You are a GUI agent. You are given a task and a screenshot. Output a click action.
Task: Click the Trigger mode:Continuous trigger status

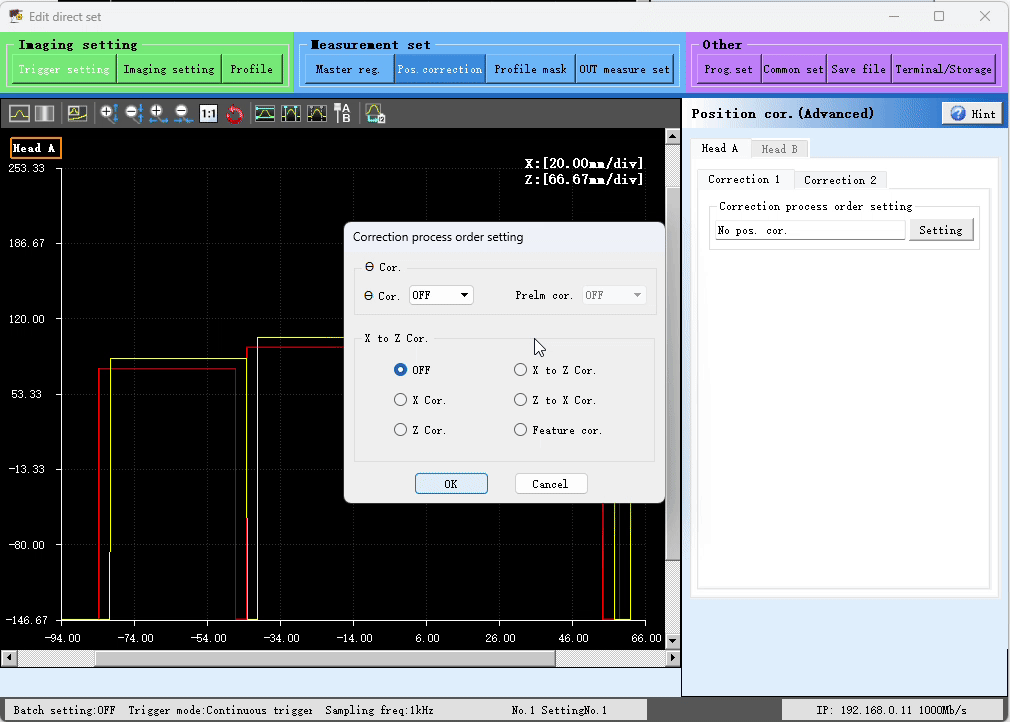220,710
